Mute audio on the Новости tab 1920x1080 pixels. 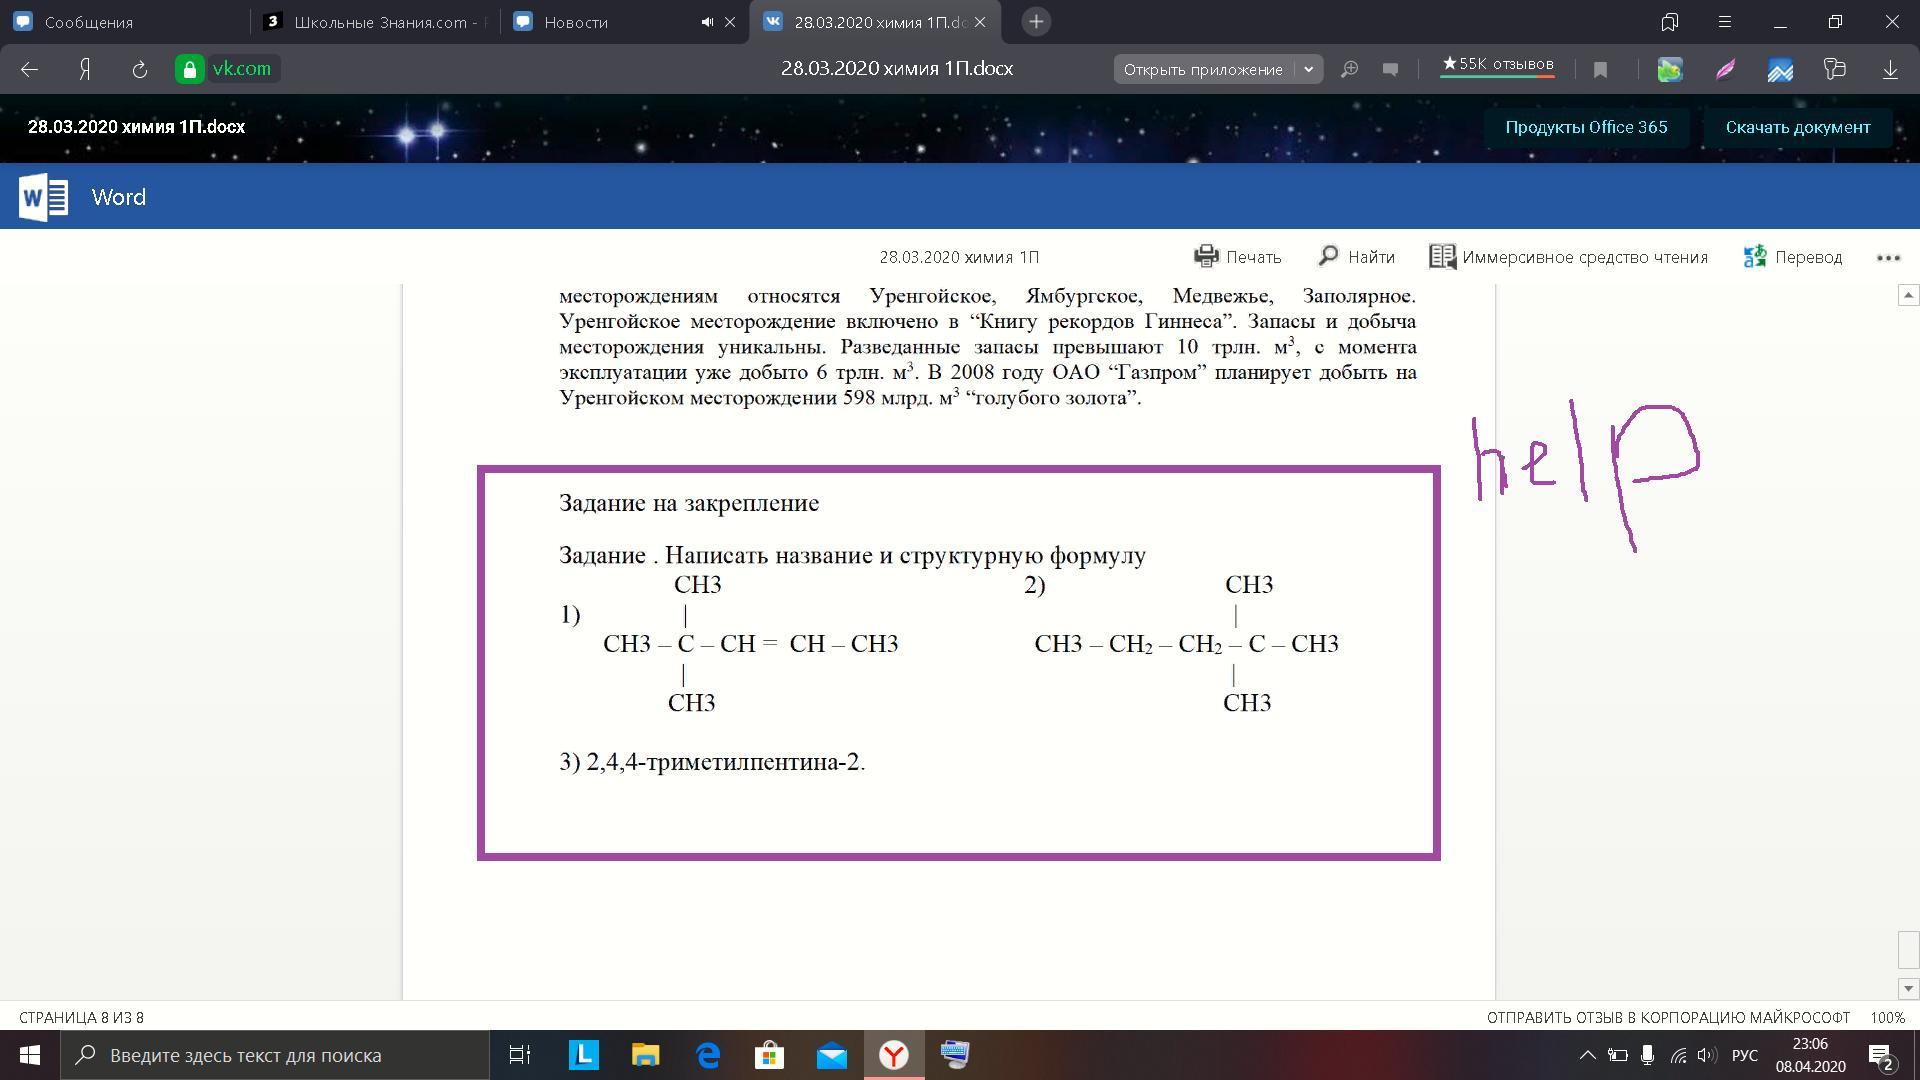pos(707,22)
